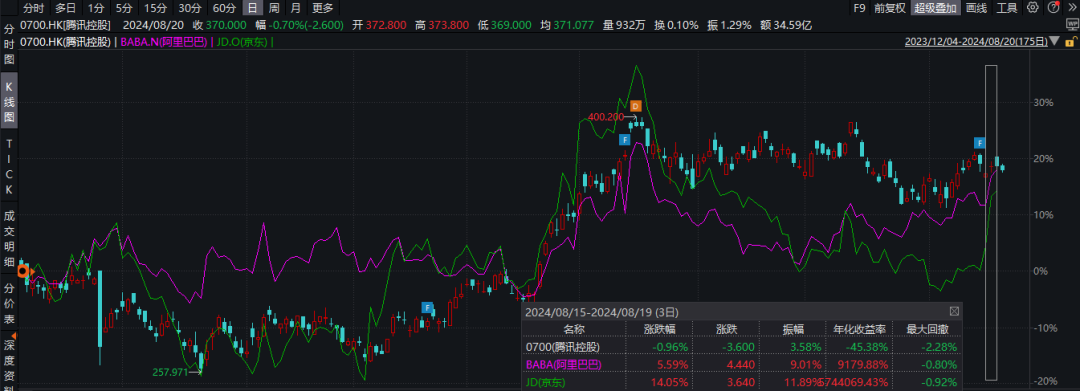
Task: Open the K线图 sidebar view
Action: 9,103
